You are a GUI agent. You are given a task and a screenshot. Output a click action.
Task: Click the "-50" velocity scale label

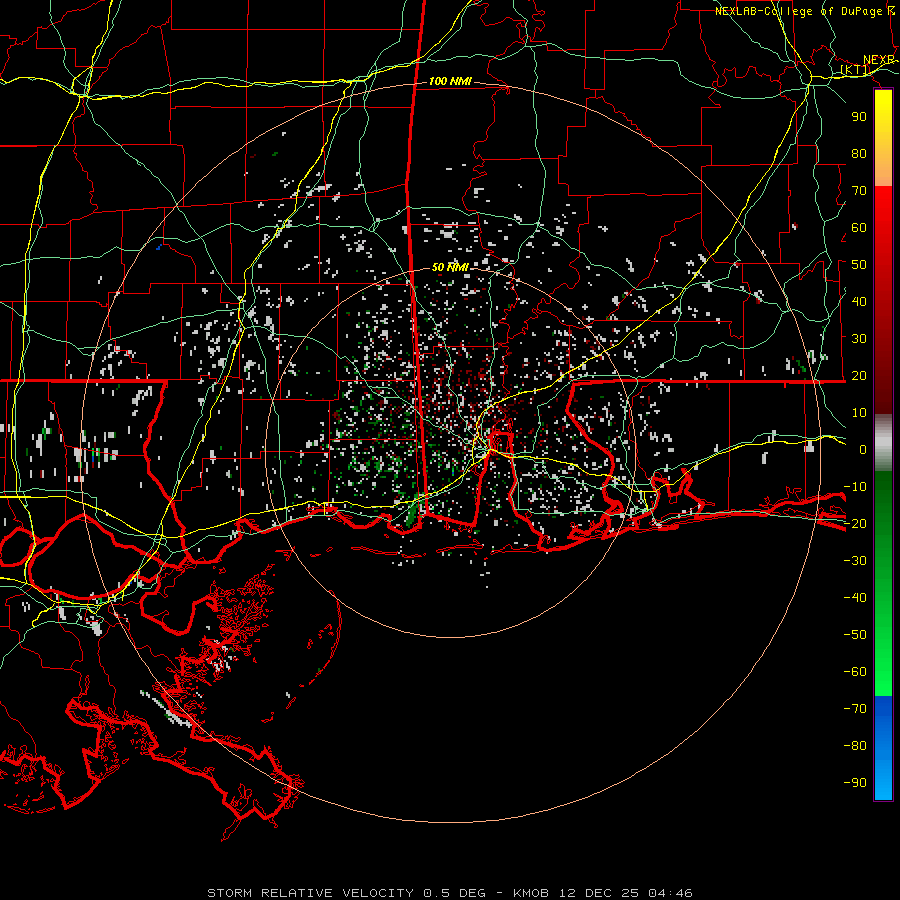point(855,635)
